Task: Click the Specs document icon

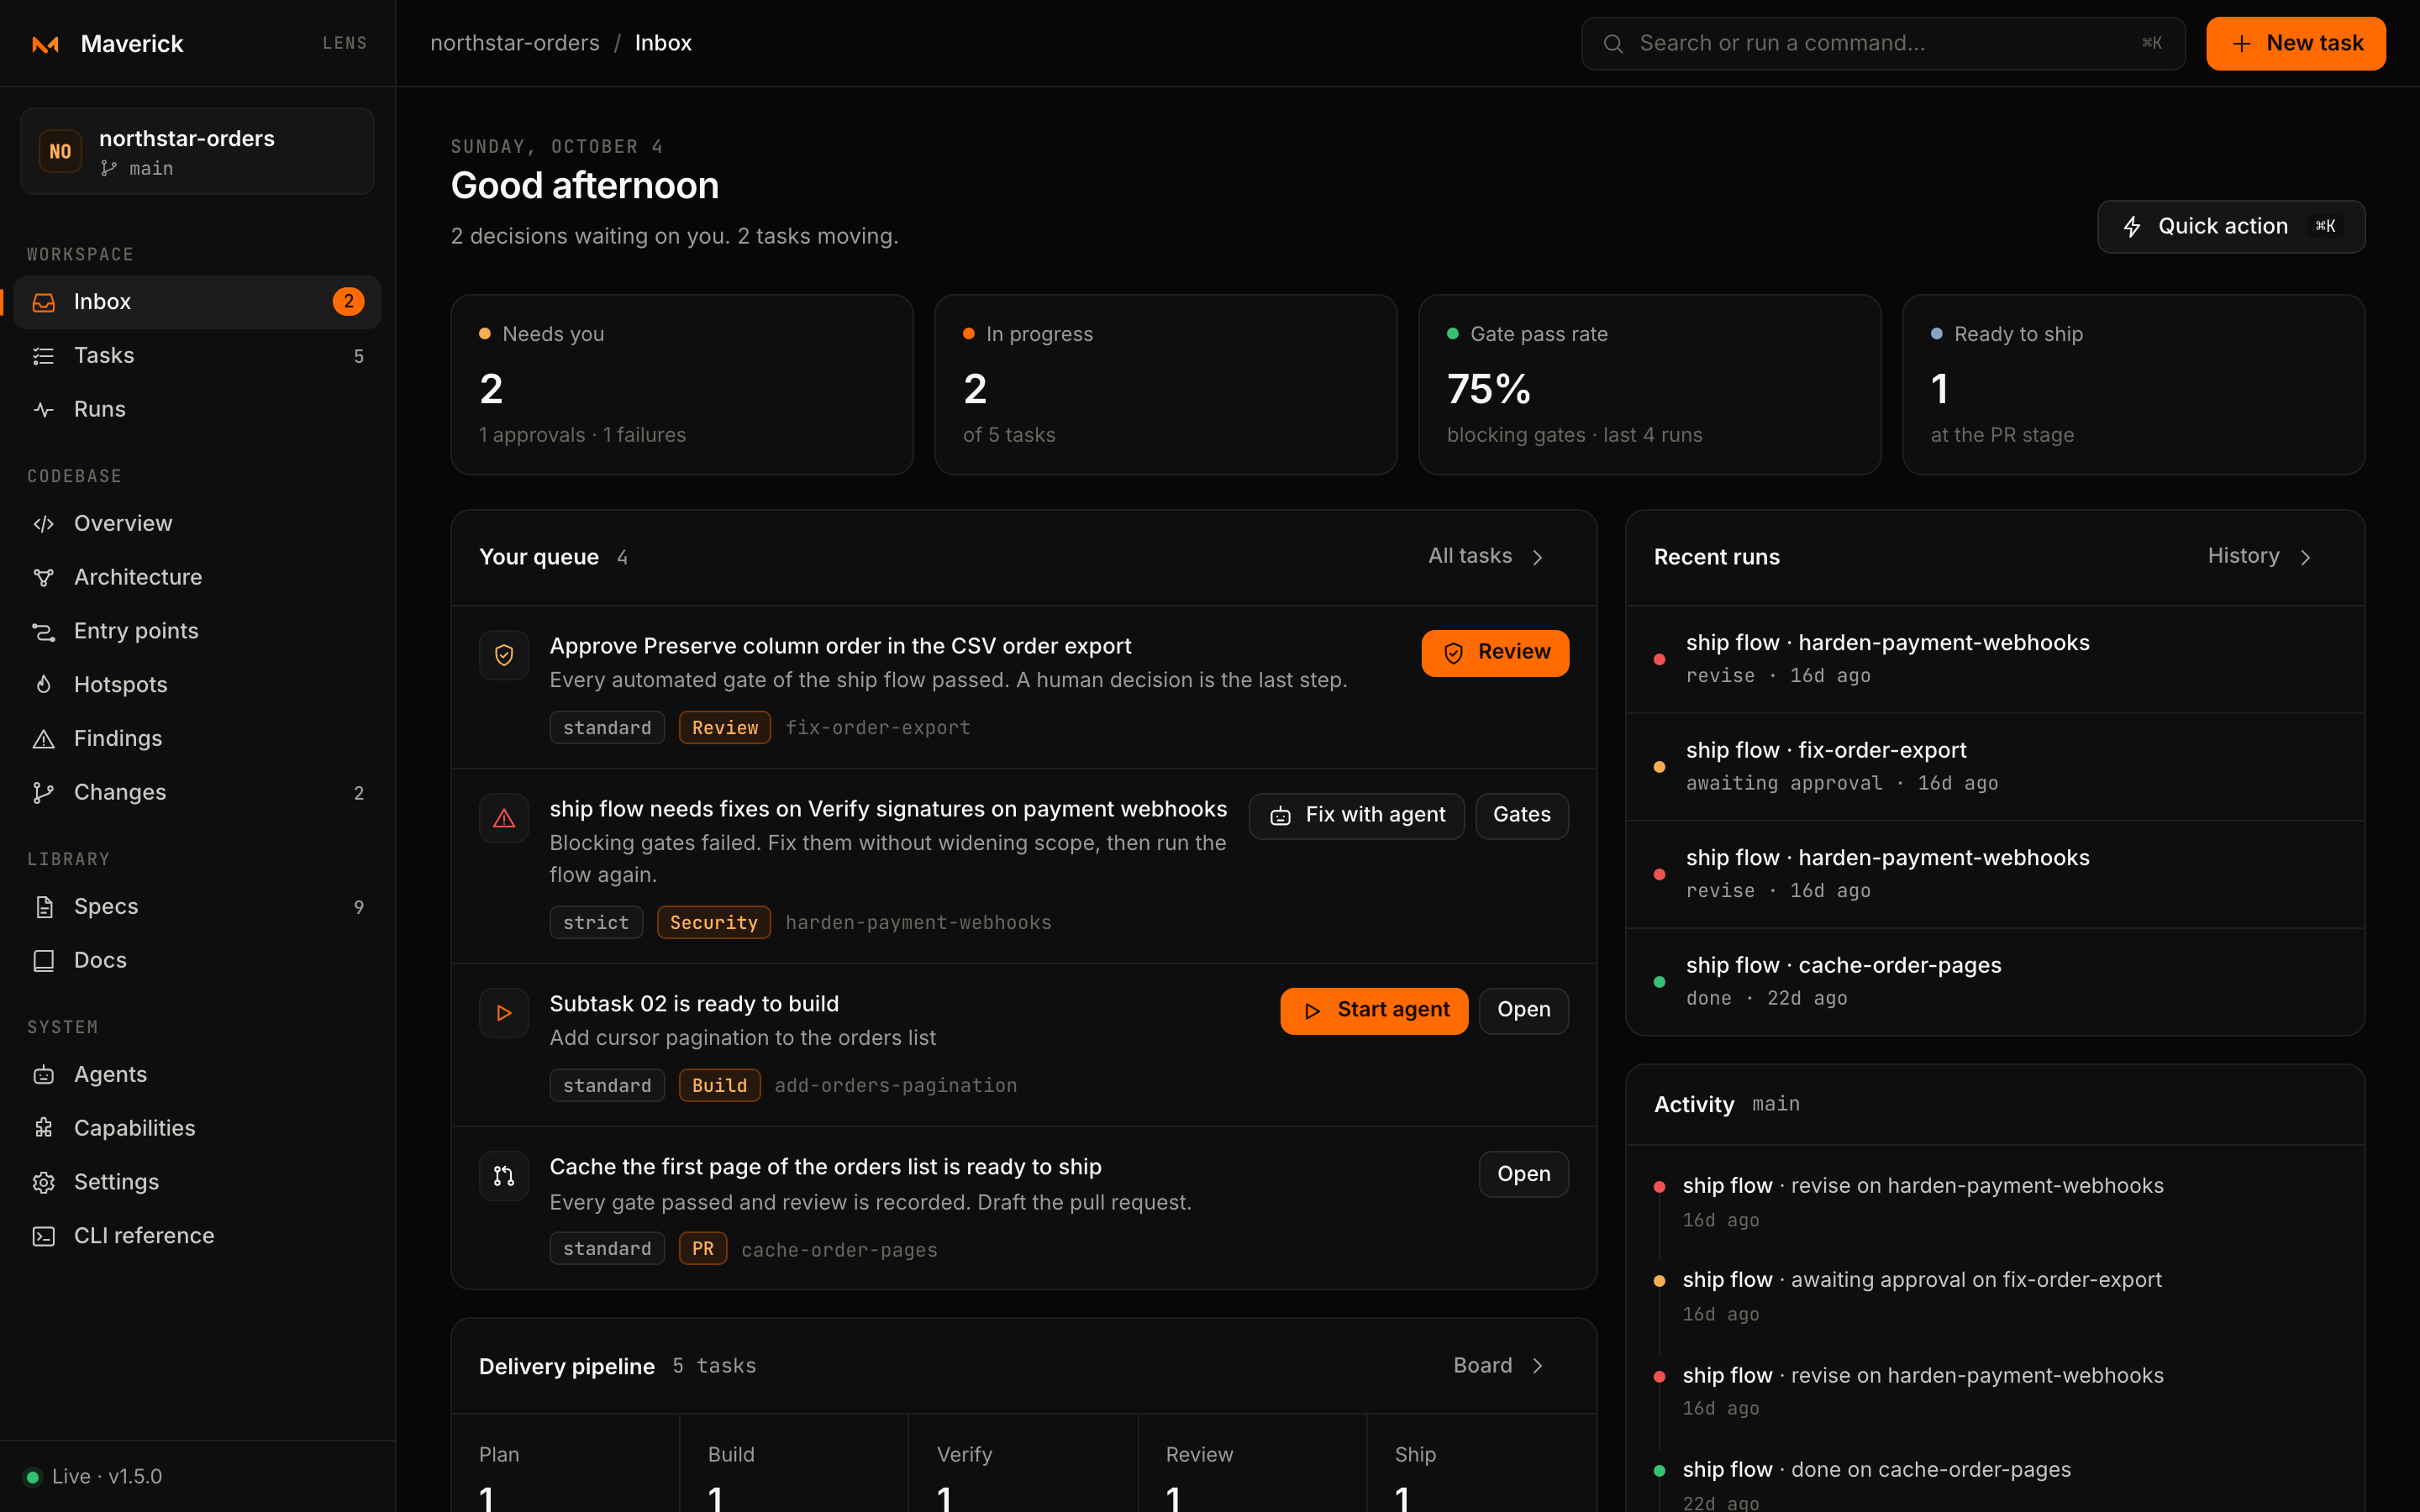Action: click(43, 907)
